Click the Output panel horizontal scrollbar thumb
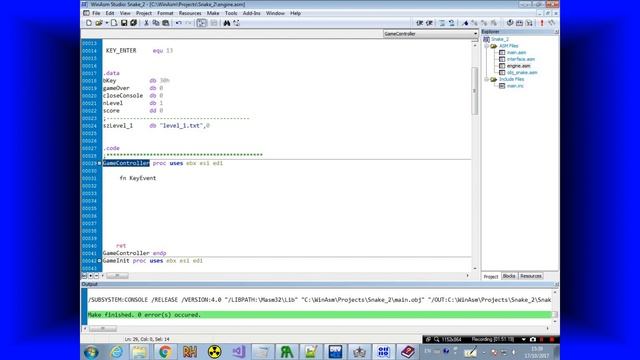Image resolution: width=640 pixels, height=360 pixels. 103,329
